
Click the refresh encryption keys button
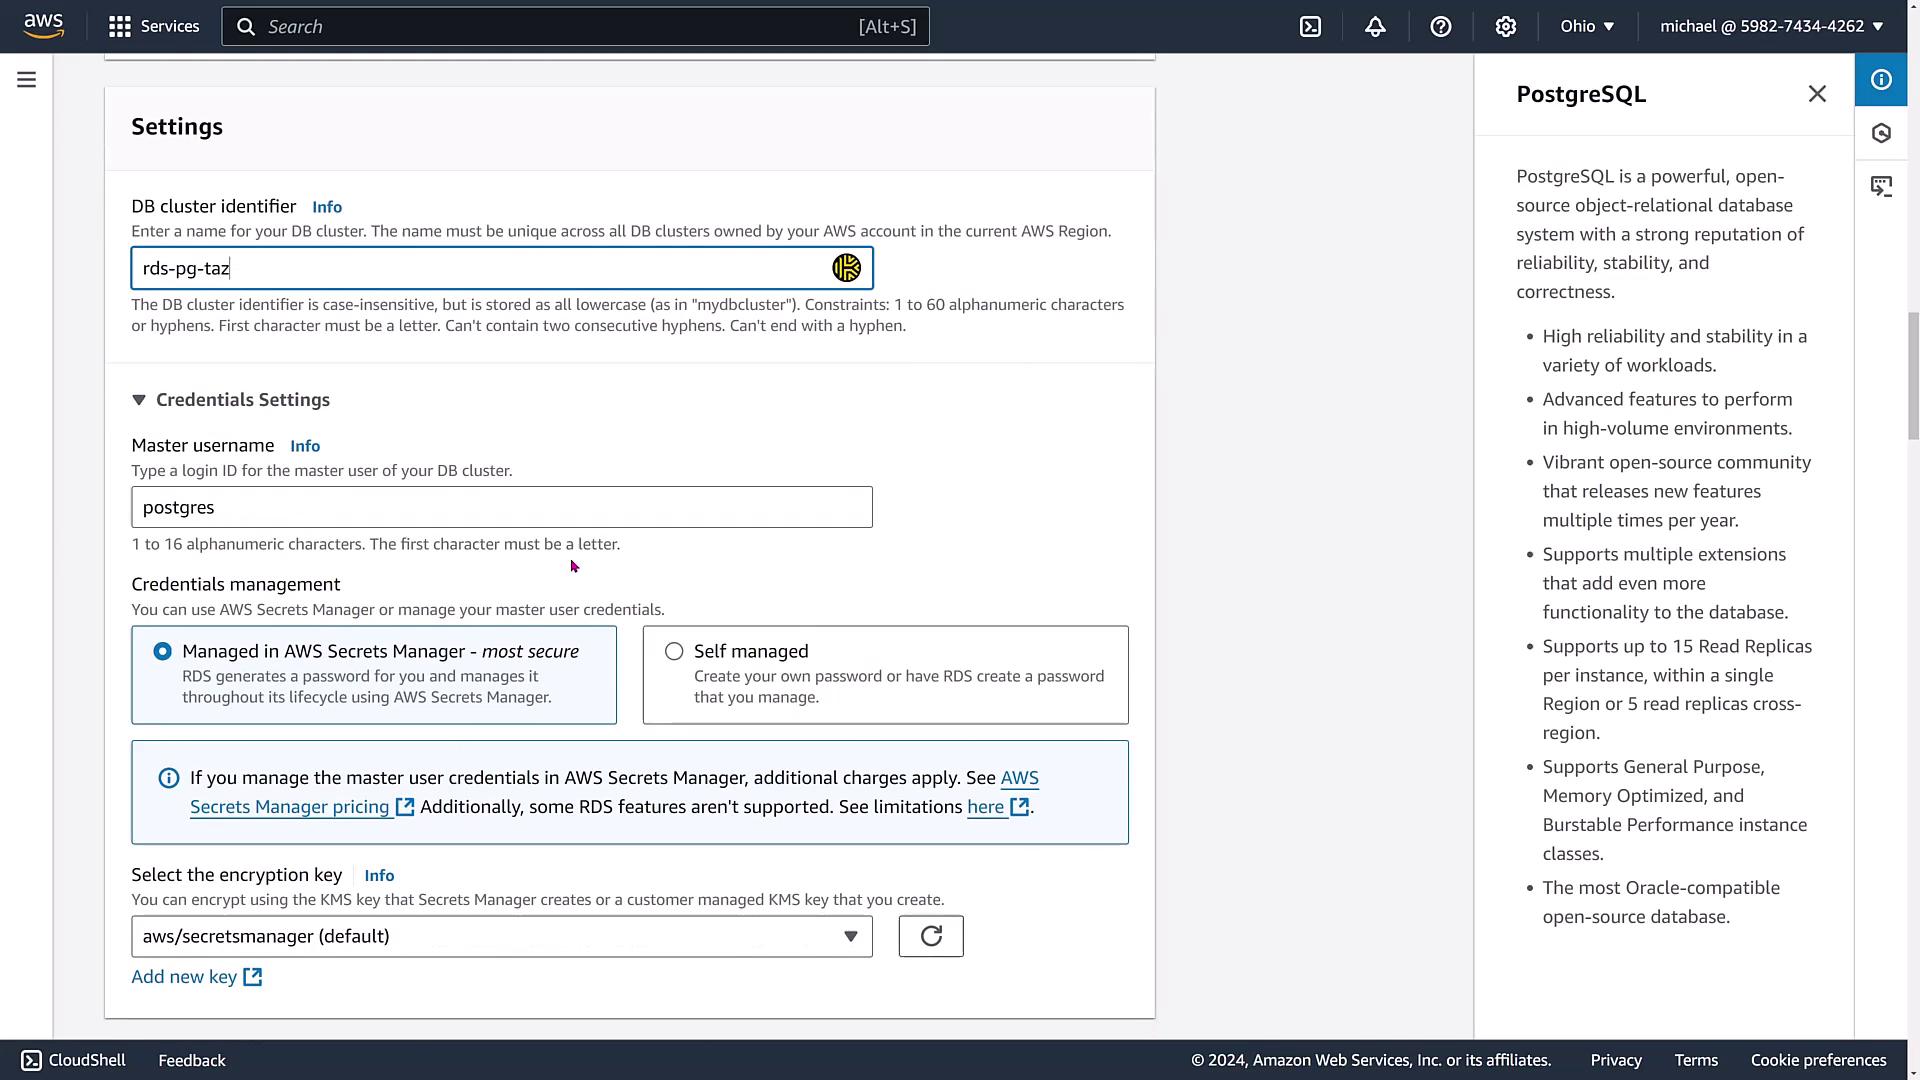pos(930,936)
